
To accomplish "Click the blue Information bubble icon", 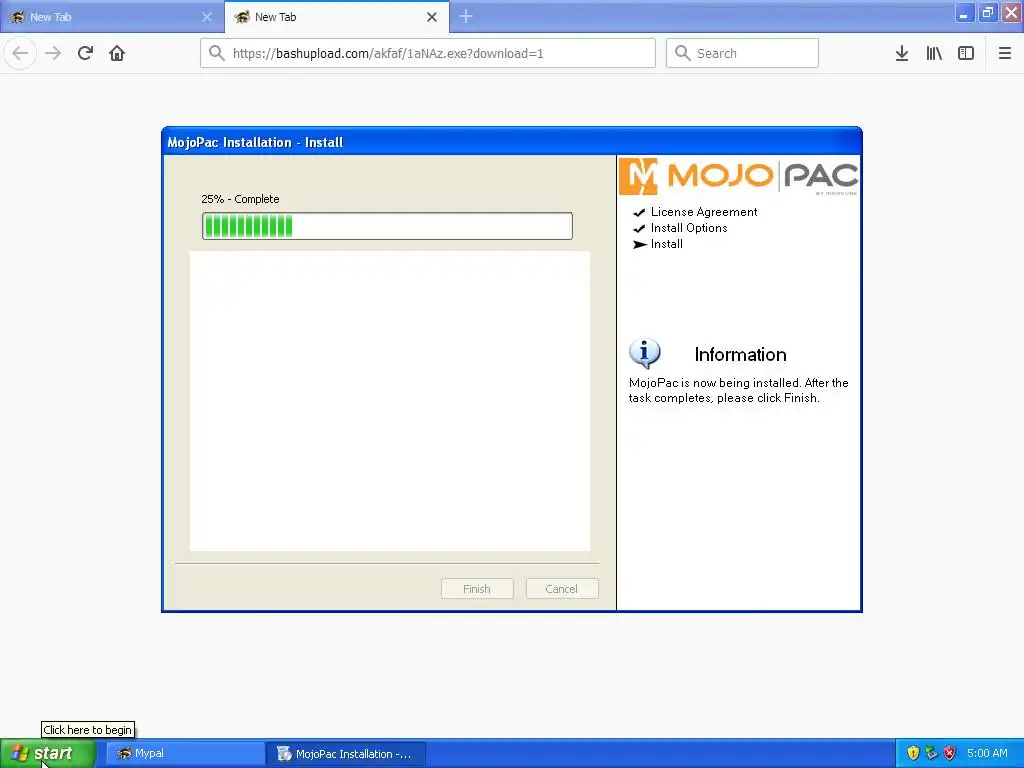I will point(645,353).
